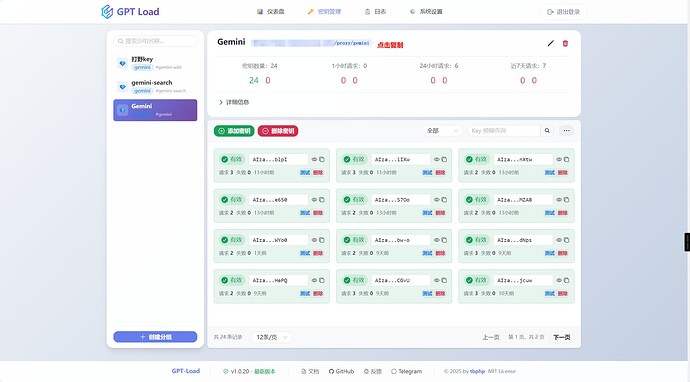Reveal the AIza...e650 key with eye icon
690x382 pixels.
pyautogui.click(x=314, y=200)
